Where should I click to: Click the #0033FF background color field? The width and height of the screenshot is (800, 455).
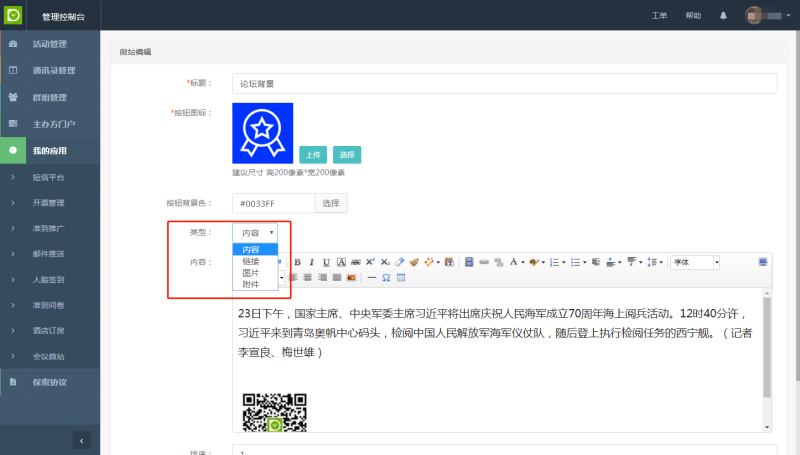273,203
